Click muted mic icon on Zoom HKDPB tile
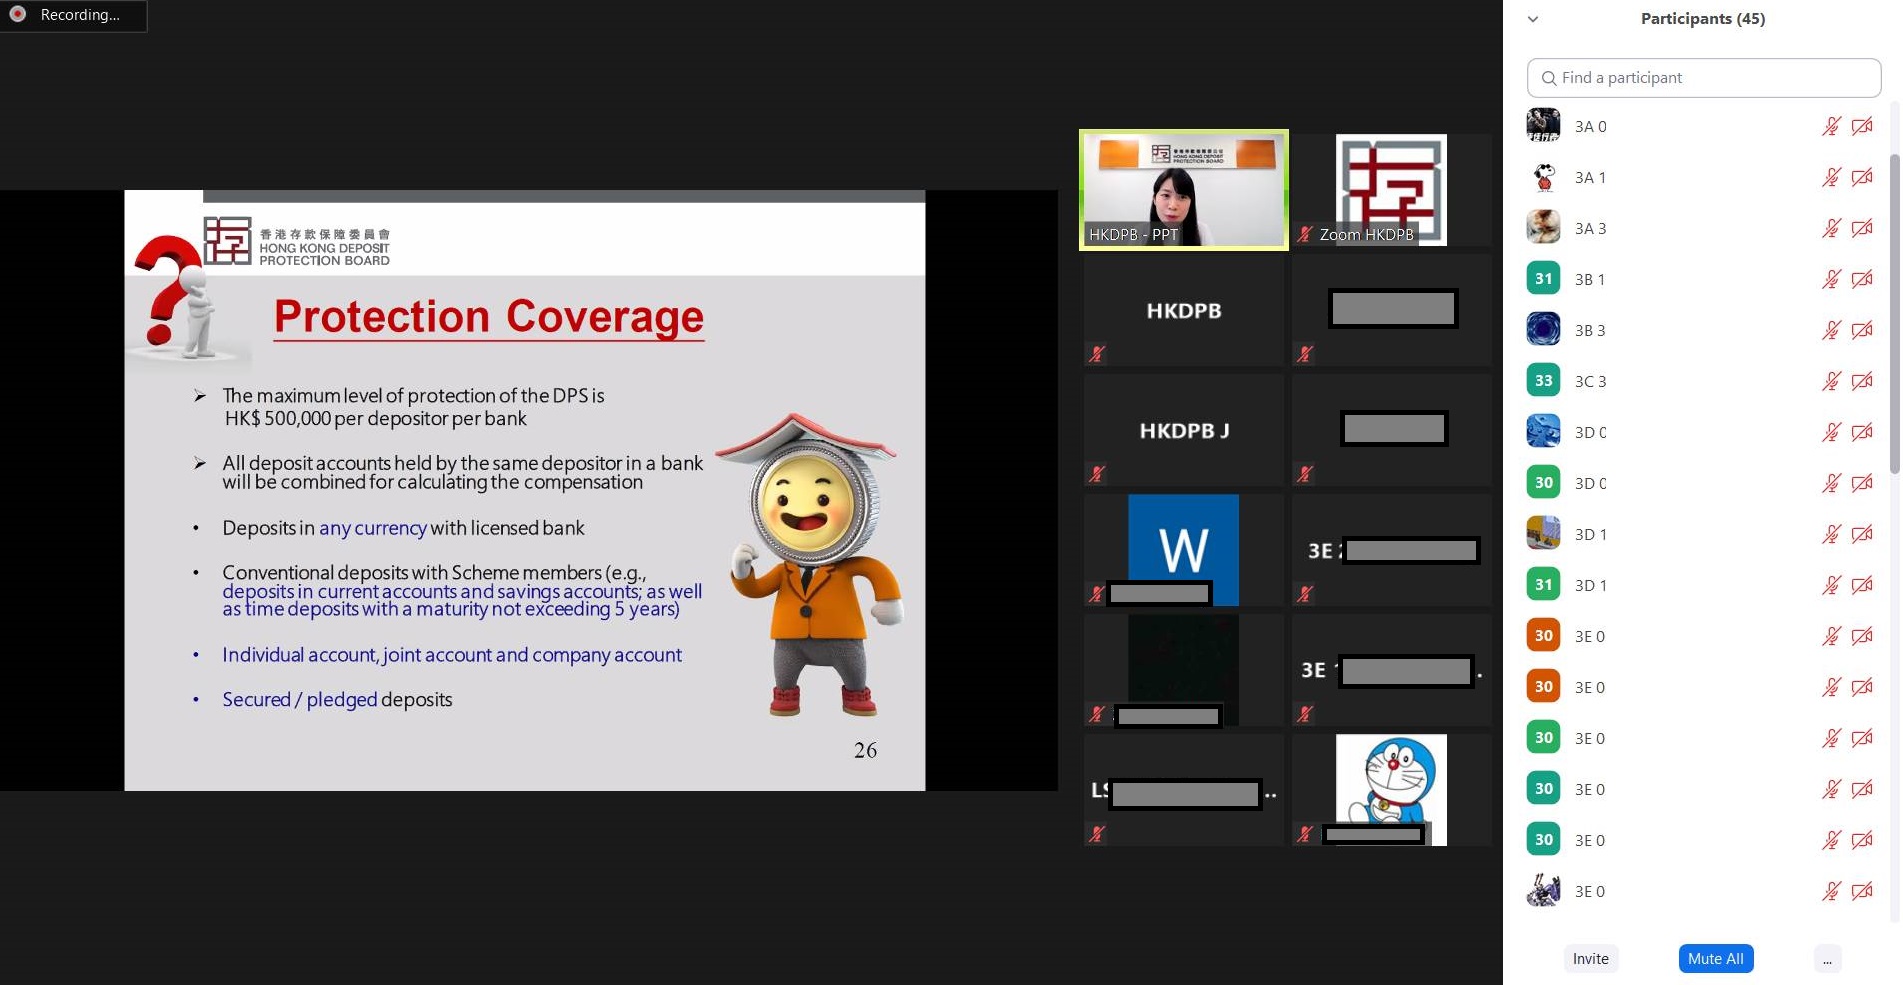Screen dimensions: 1903x985 coord(1304,234)
